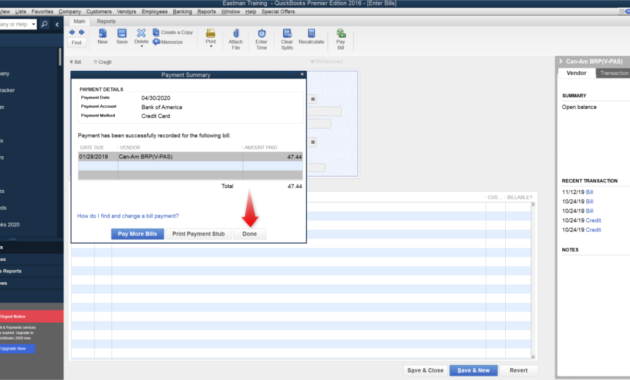630x380 pixels.
Task: Go to previous bill with left arrow
Action: pos(72,33)
